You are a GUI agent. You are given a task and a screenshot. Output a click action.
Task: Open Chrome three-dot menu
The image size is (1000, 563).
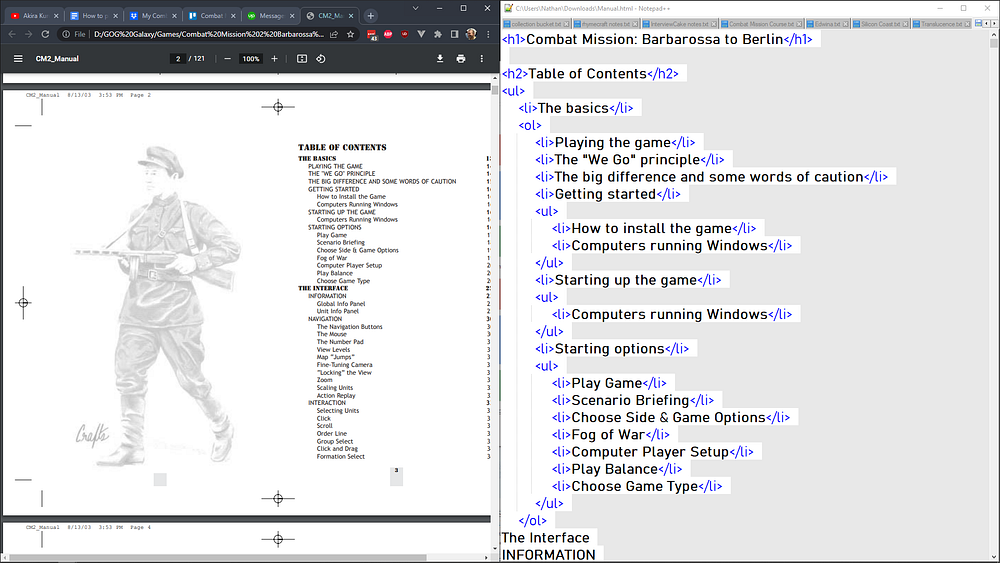488,34
